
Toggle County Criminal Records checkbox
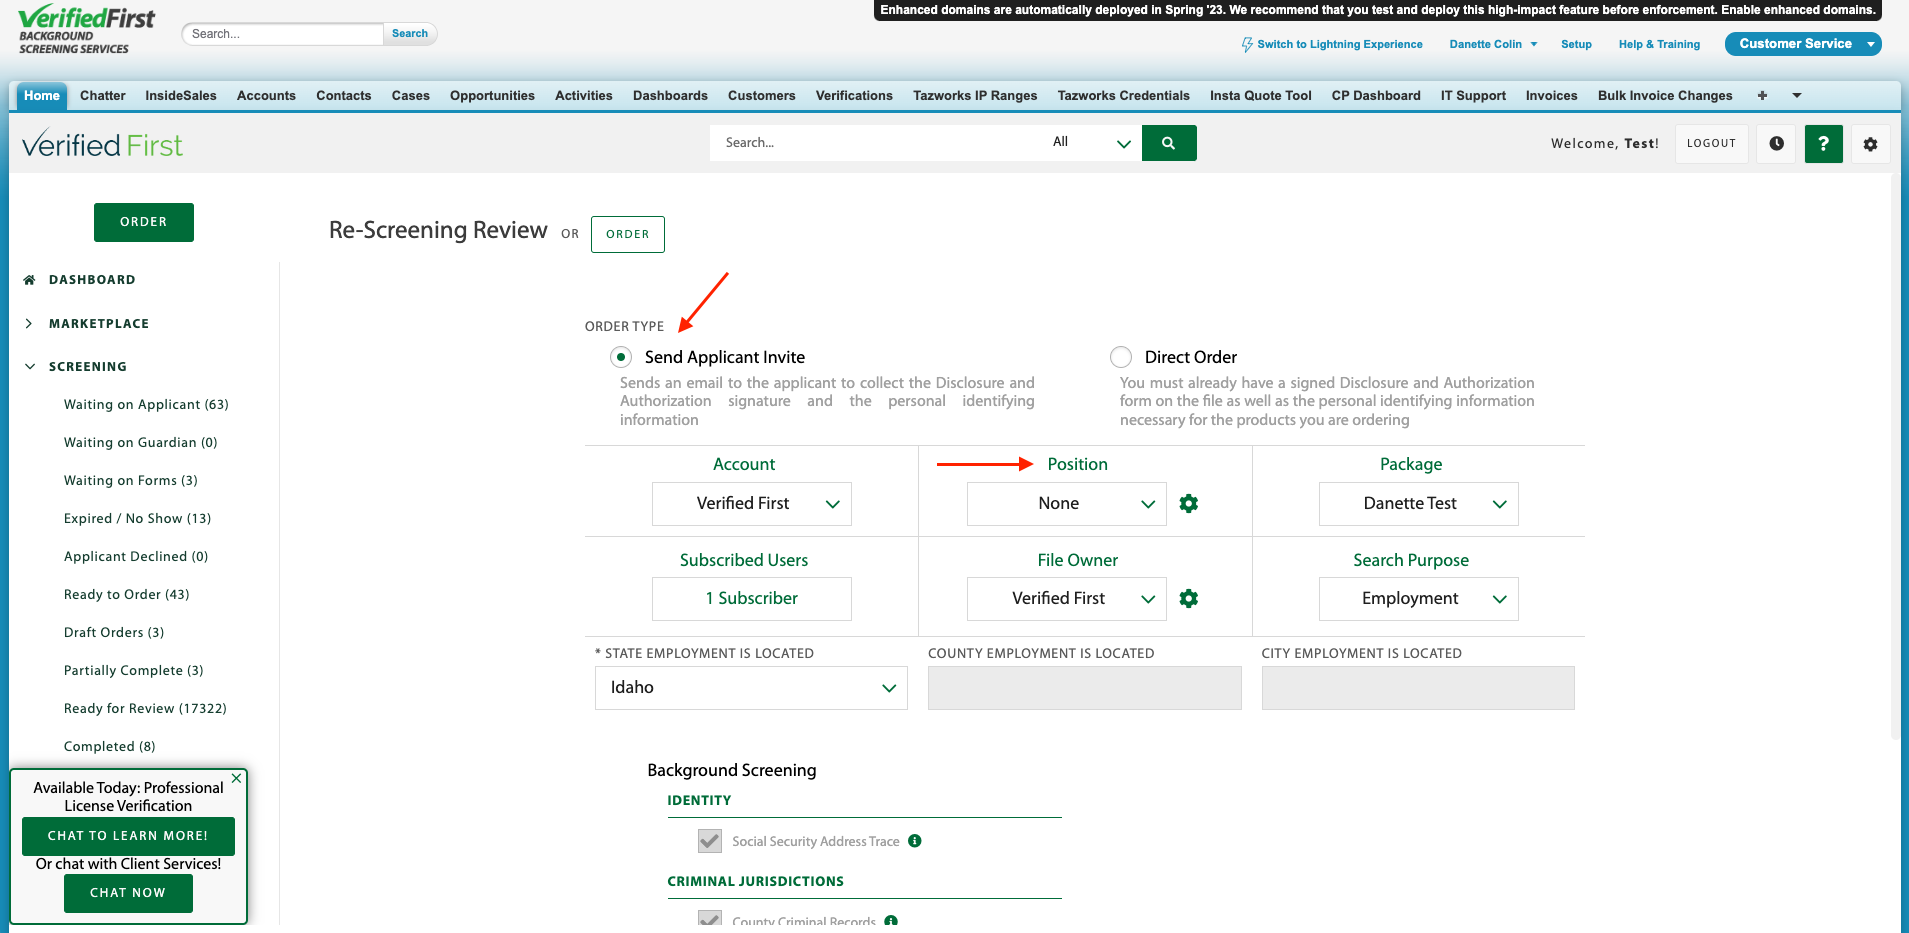[710, 920]
